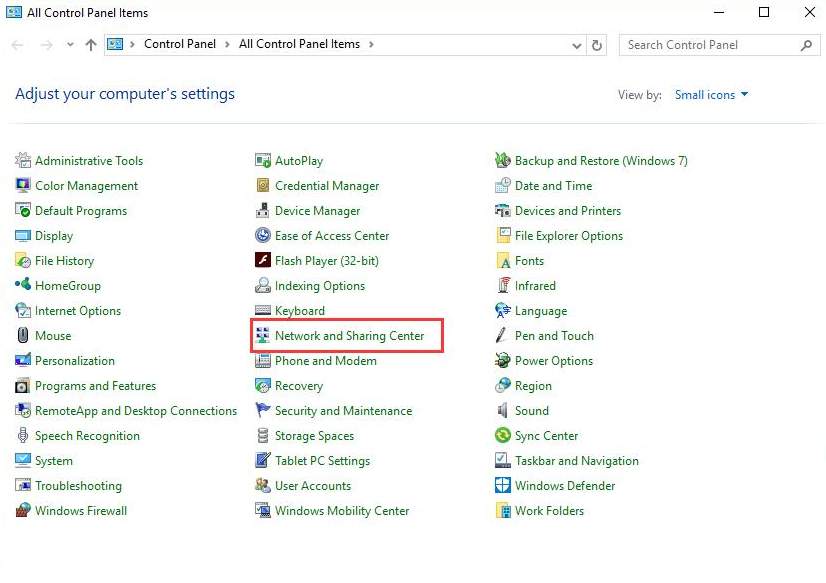Open the Backup and Restore icon
826x583 pixels.
[503, 160]
